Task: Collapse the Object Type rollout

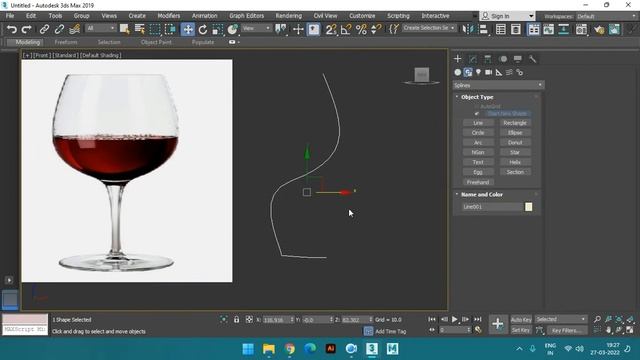Action: tap(477, 97)
